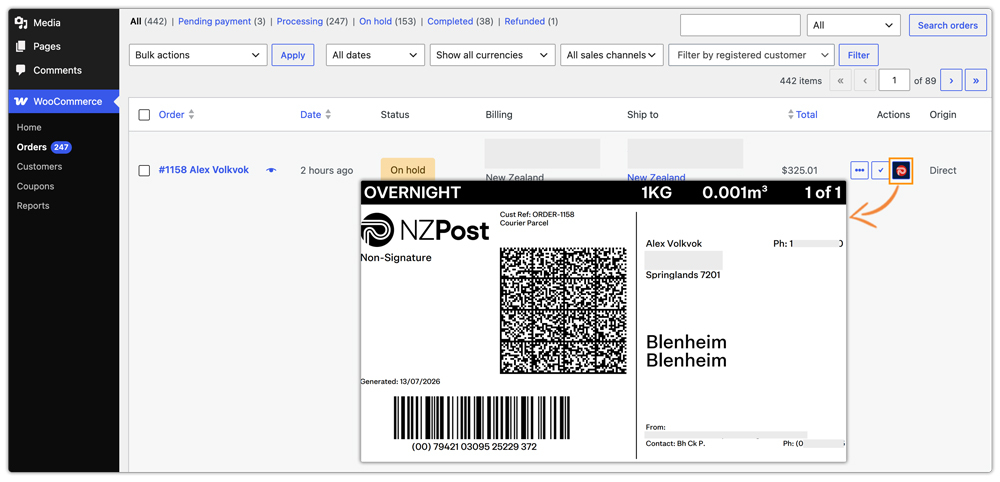
Task: Click Non-Signature text on label
Action: click(395, 258)
